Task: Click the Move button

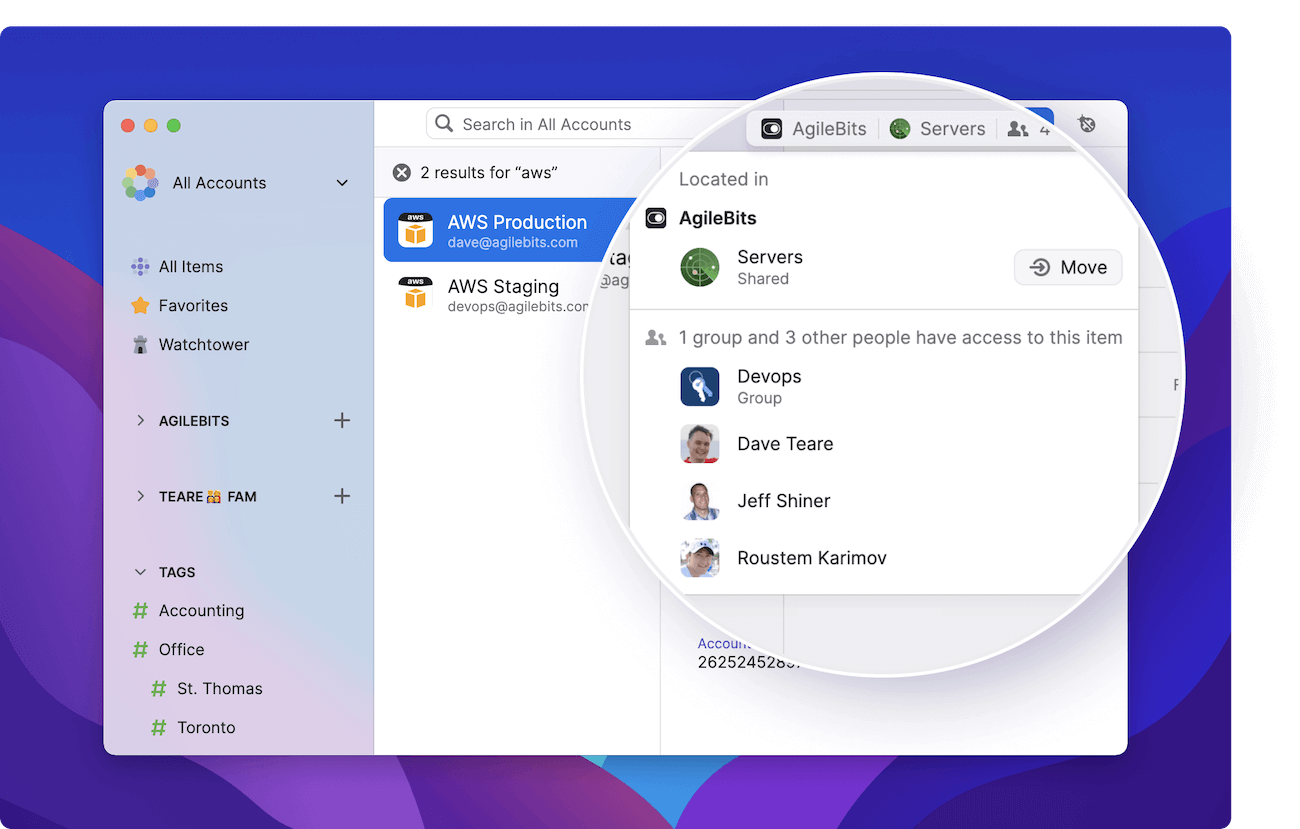Action: click(1068, 268)
